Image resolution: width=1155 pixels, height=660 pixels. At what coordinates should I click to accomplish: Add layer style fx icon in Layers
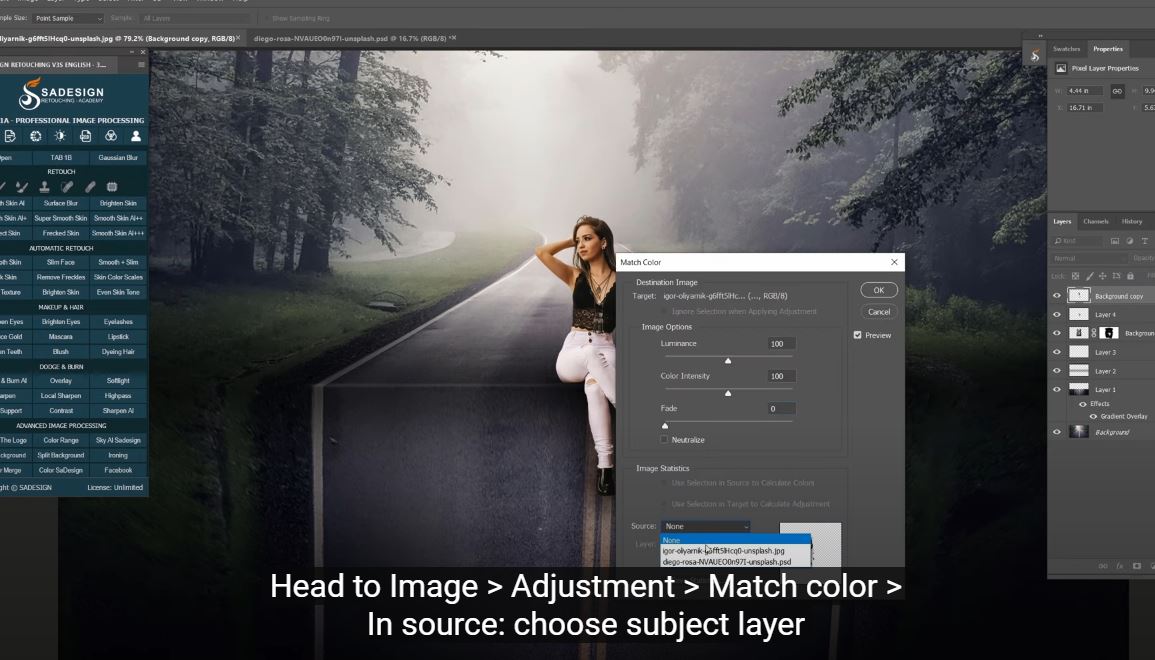tap(1120, 566)
